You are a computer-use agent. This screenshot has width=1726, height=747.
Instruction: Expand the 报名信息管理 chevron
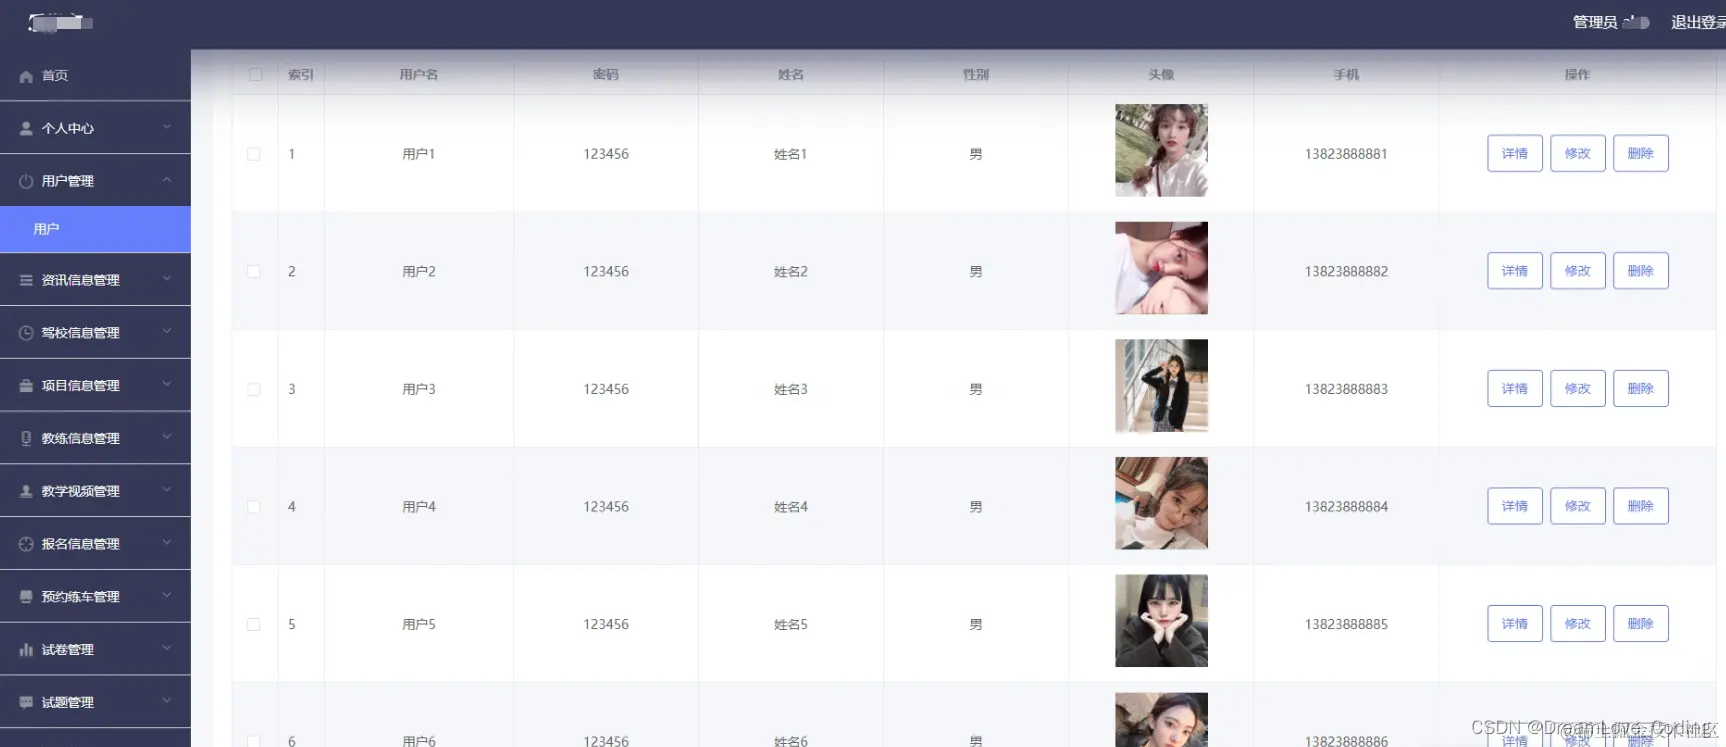(167, 543)
